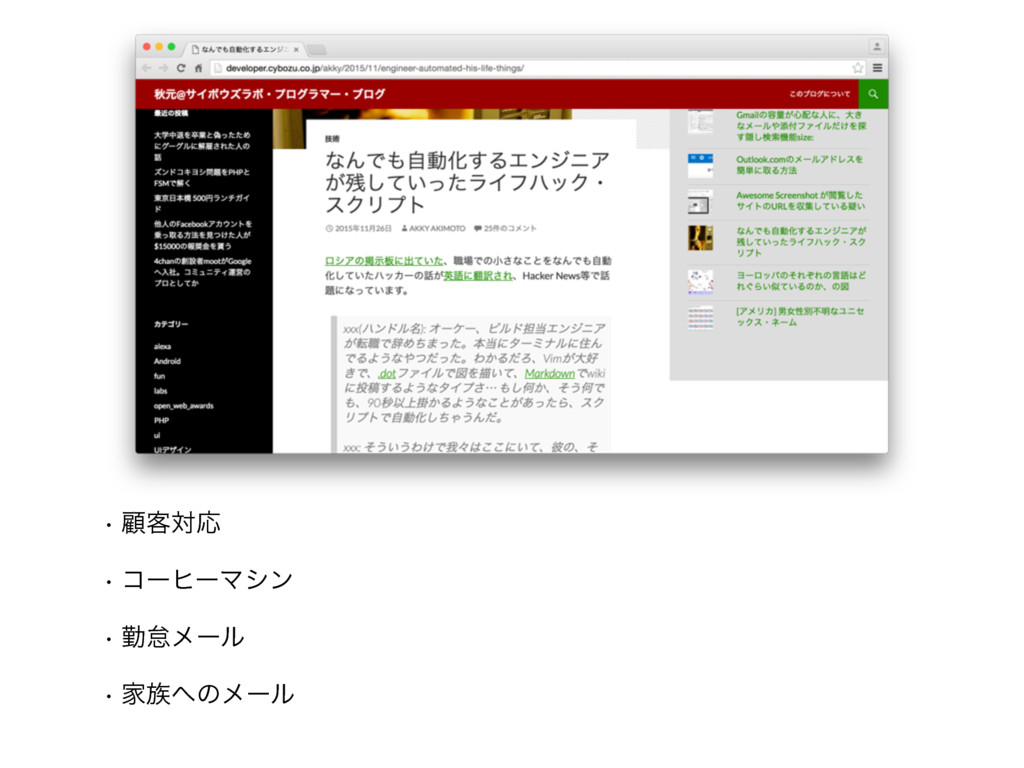
Task: Close the browser tab with x
Action: pyautogui.click(x=296, y=50)
